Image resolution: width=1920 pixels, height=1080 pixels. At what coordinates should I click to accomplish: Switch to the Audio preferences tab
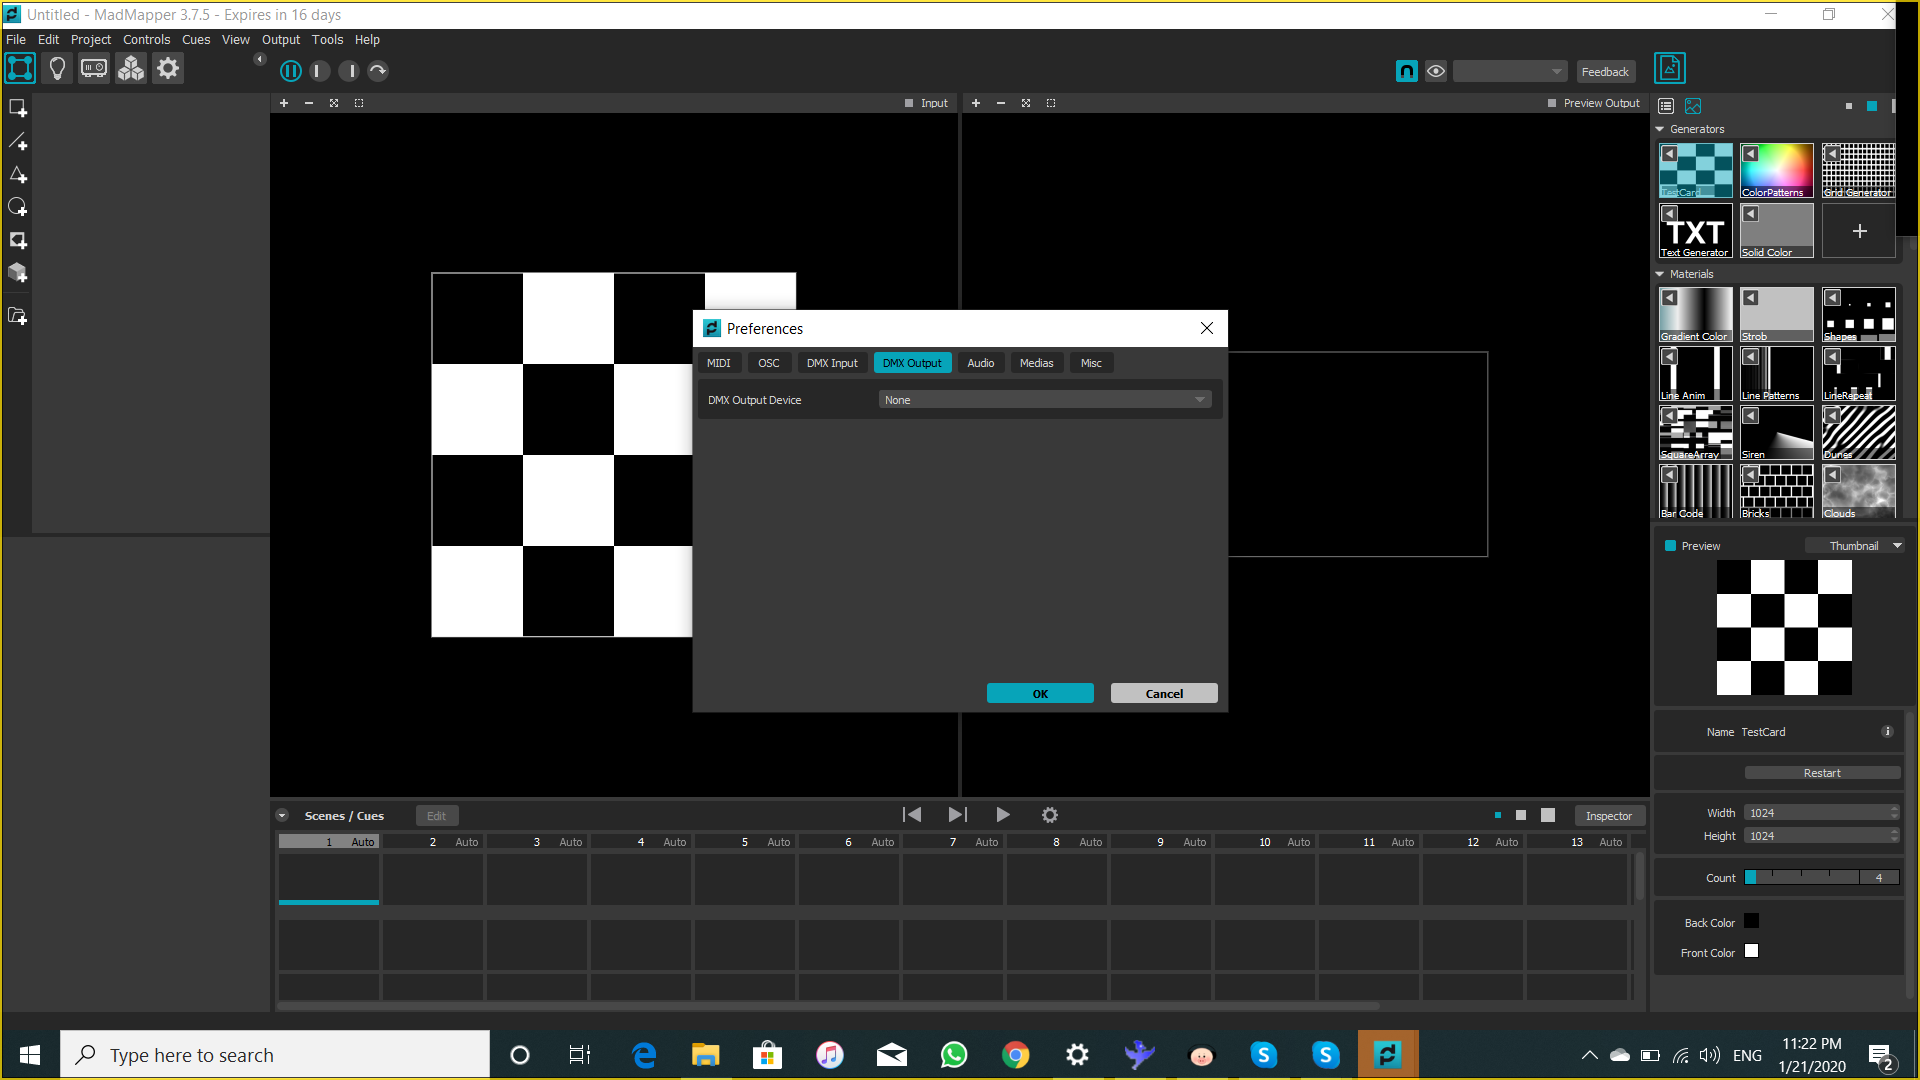coord(980,363)
